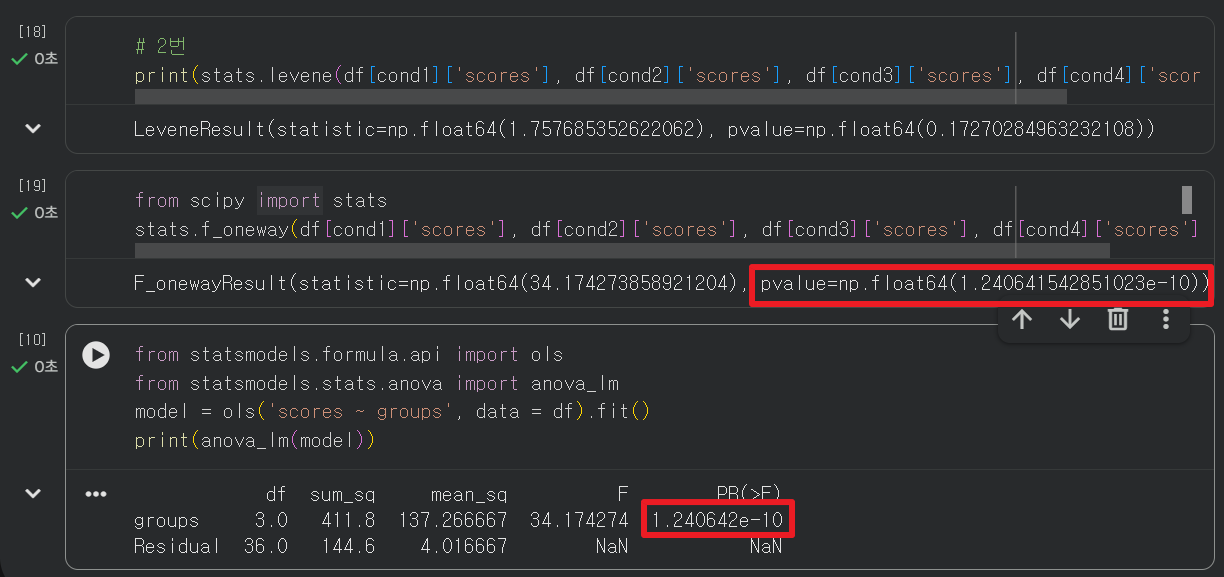Click the stats.f_oneway code line

click(668, 229)
